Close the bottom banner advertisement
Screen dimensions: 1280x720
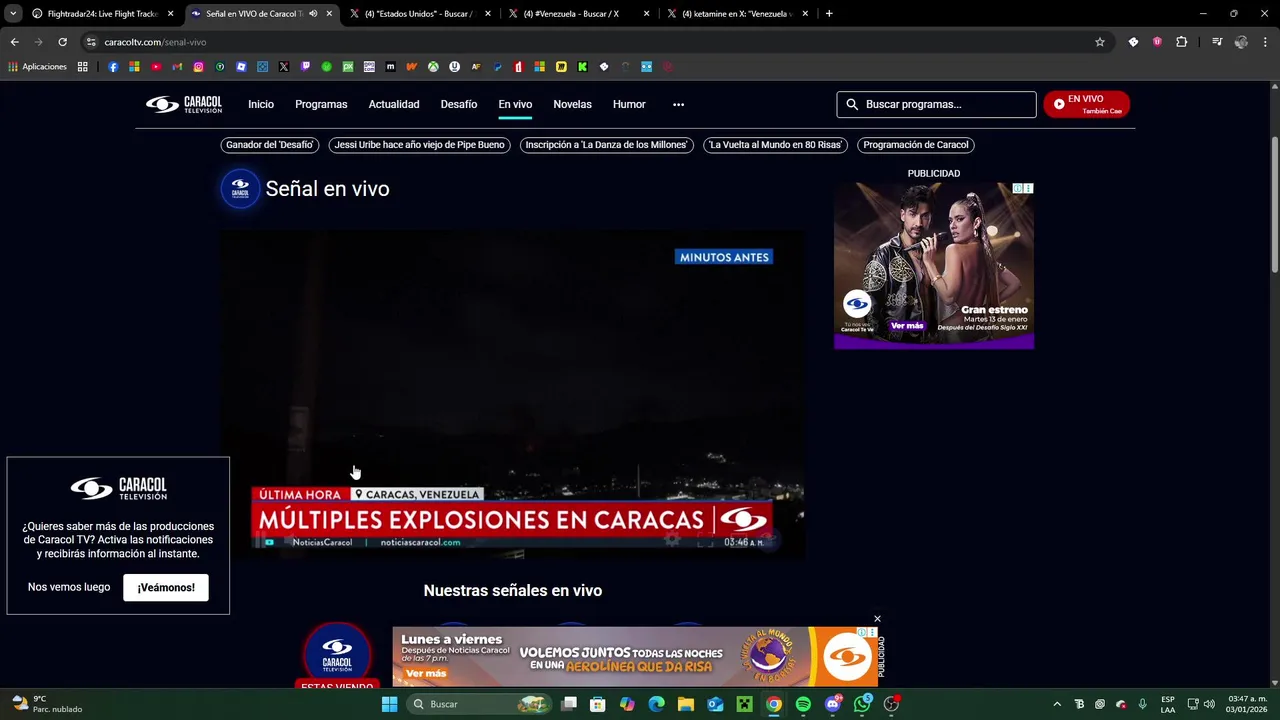point(877,619)
